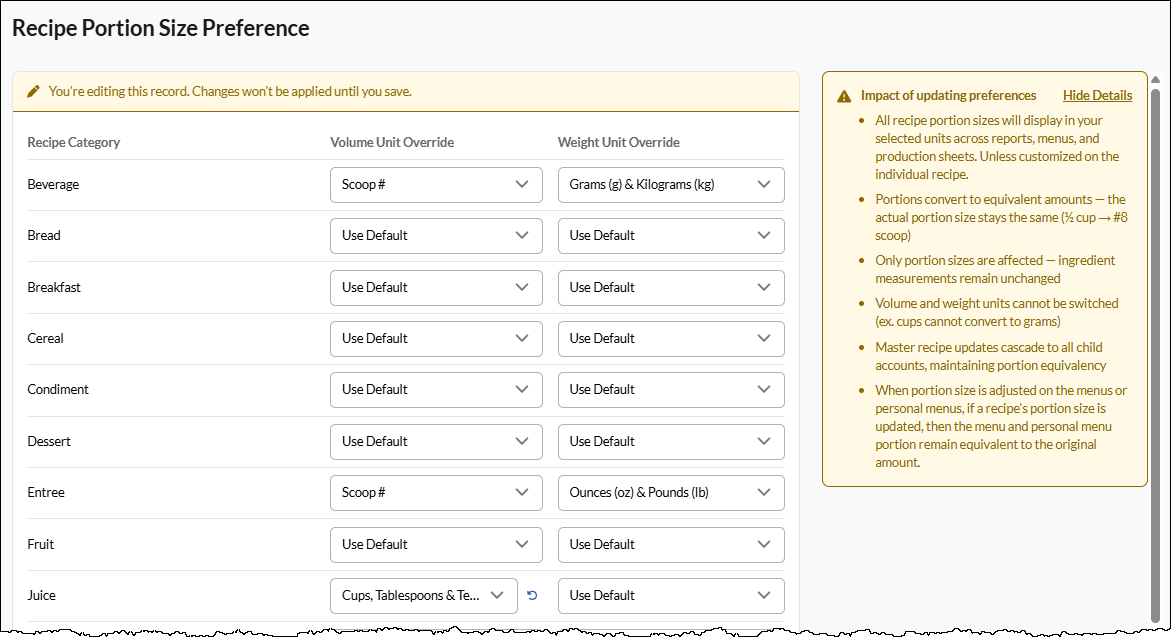The height and width of the screenshot is (637, 1171).
Task: Expand Dessert weight unit override
Action: [671, 441]
